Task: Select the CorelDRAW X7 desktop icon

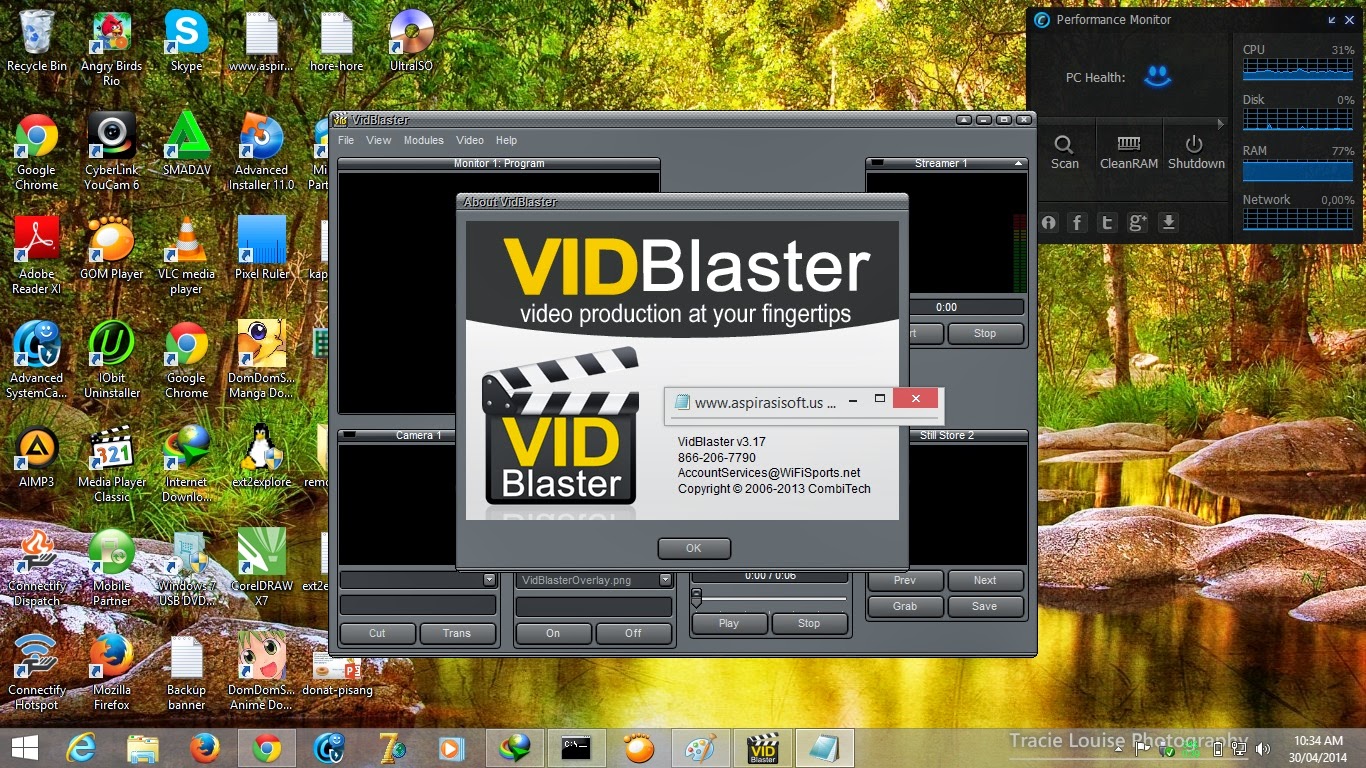Action: tap(262, 567)
